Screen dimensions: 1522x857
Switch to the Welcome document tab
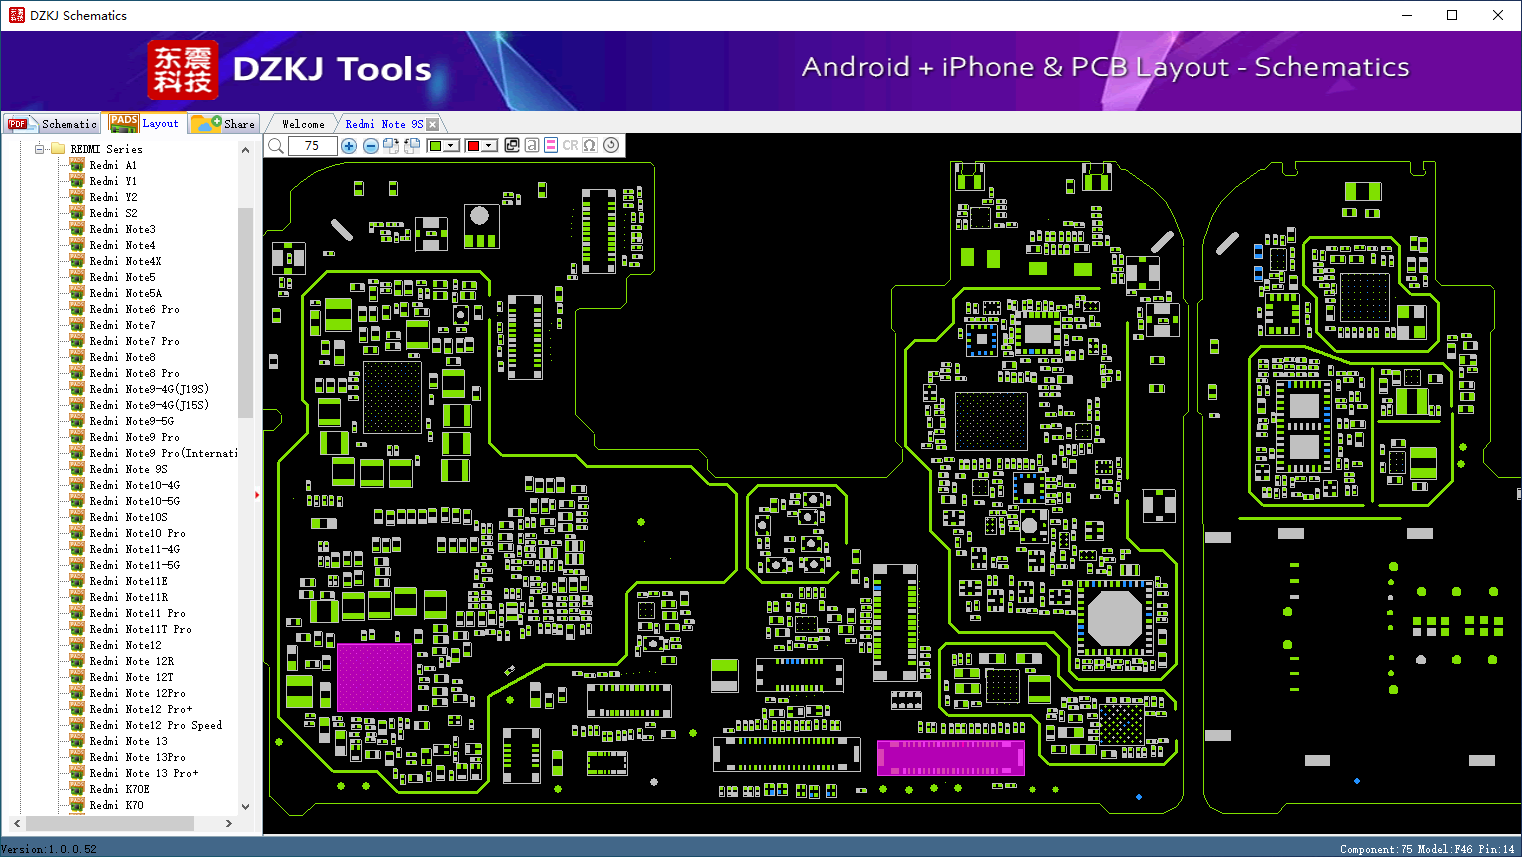pyautogui.click(x=303, y=124)
